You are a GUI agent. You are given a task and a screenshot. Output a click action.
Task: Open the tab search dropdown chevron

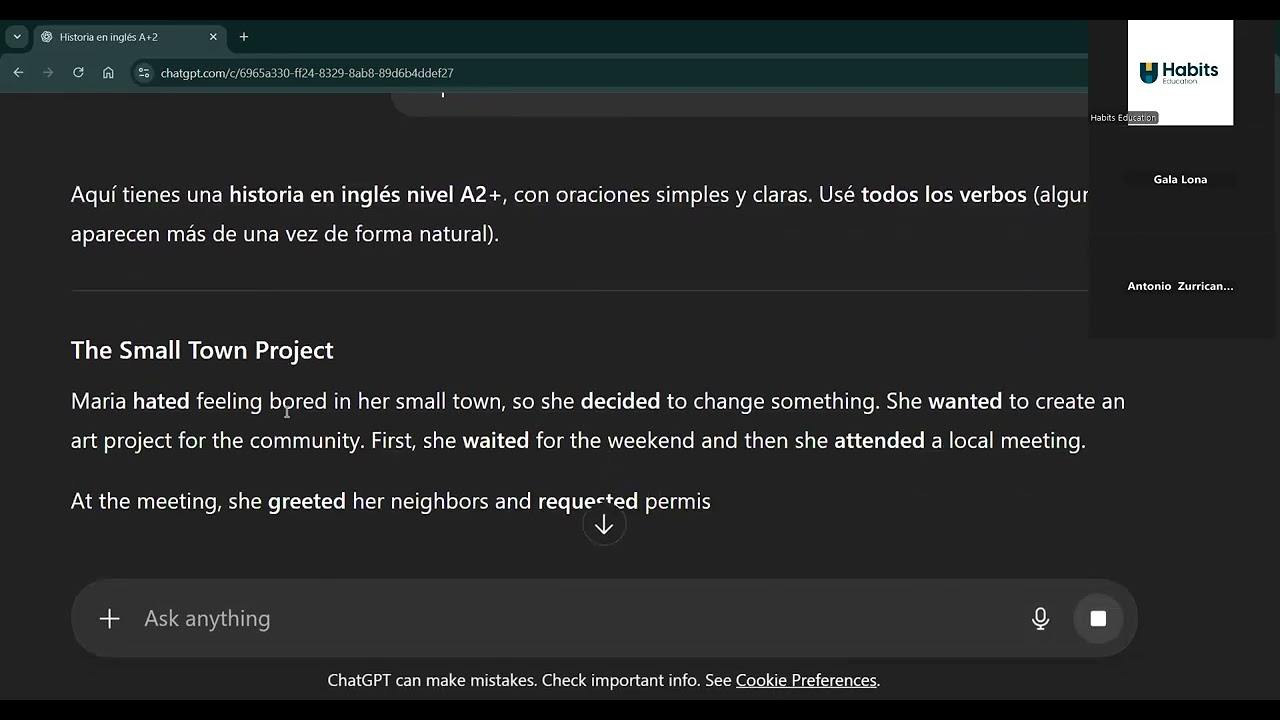click(x=17, y=37)
